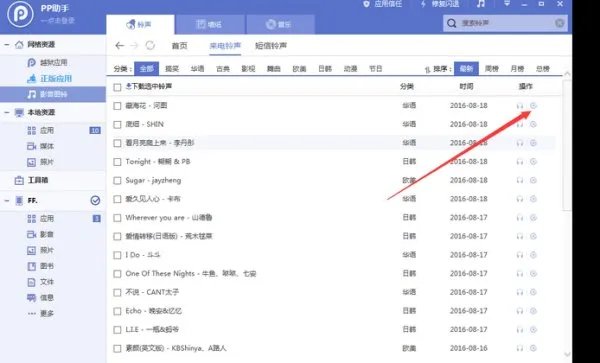The height and width of the screenshot is (363, 600).
Task: Open the 首页 sub-tab
Action: [179, 46]
